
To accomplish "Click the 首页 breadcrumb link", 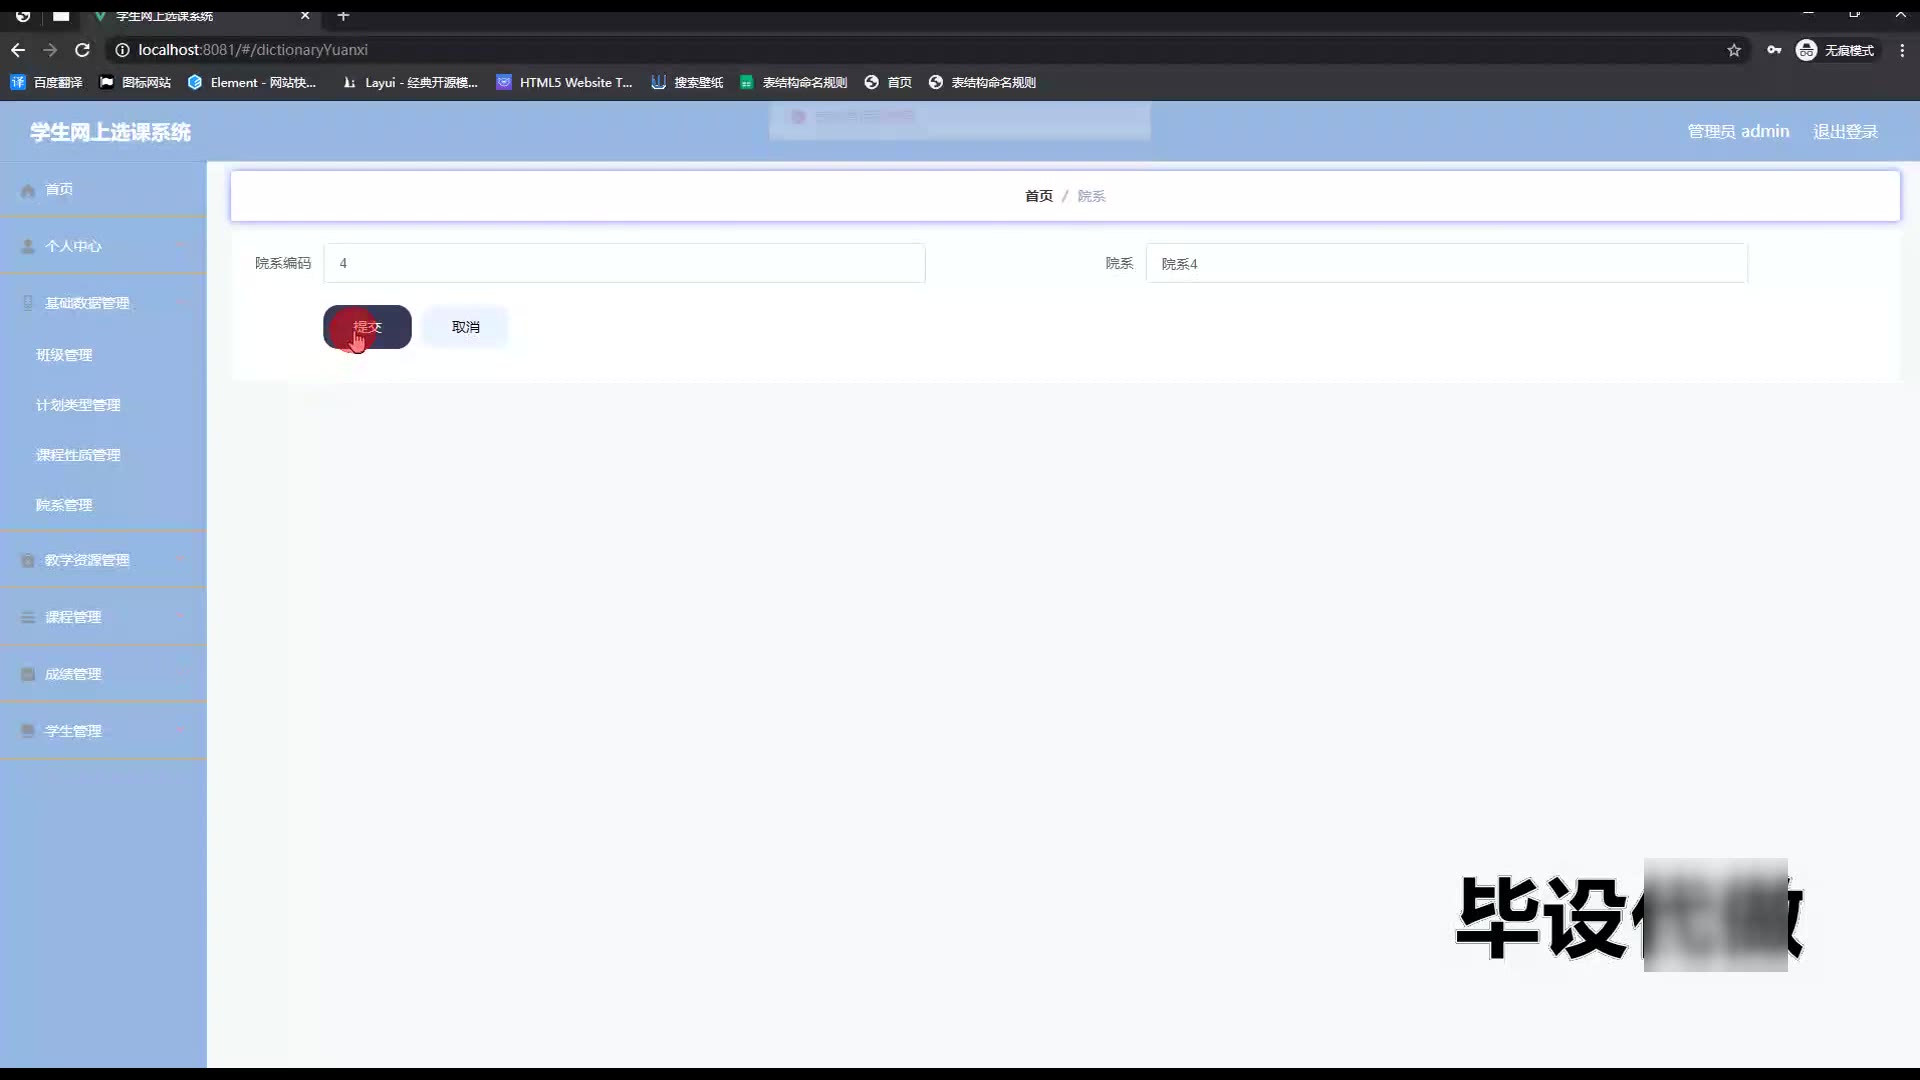I will coord(1038,196).
